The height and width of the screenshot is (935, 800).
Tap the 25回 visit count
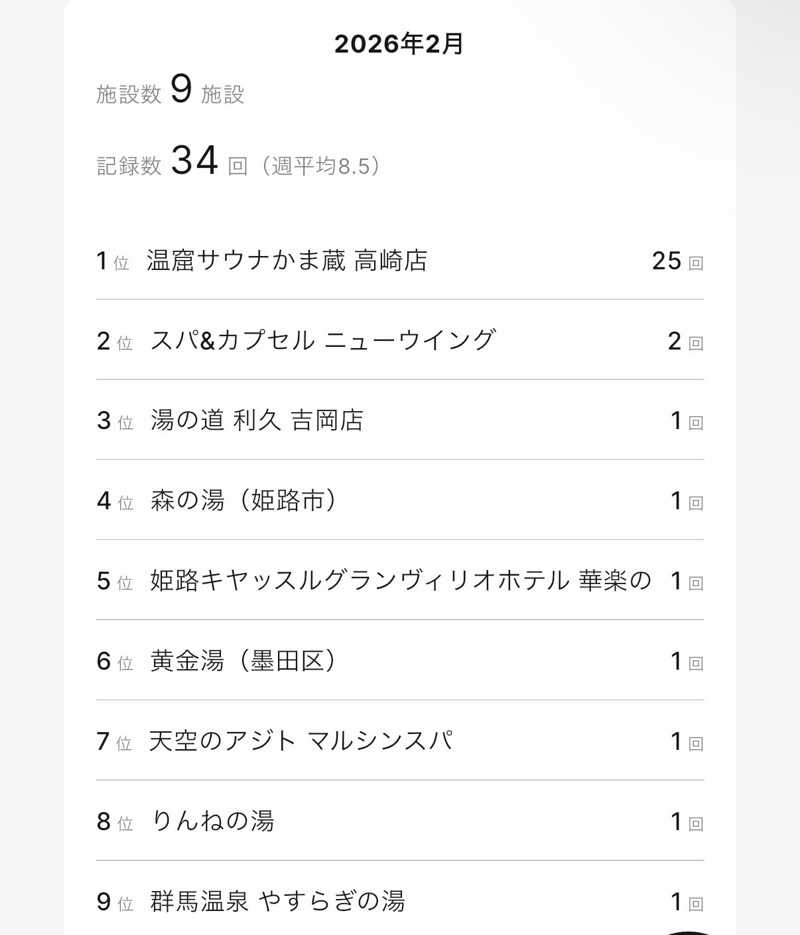pos(678,261)
